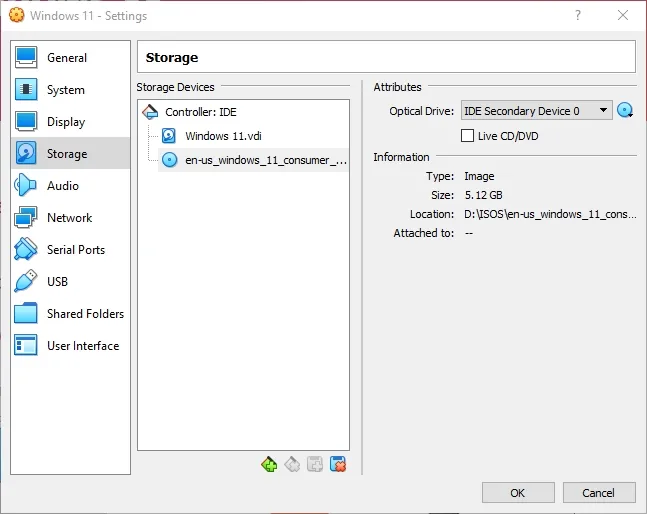This screenshot has width=647, height=514.
Task: Click the General monitor icon
Action: 26,57
